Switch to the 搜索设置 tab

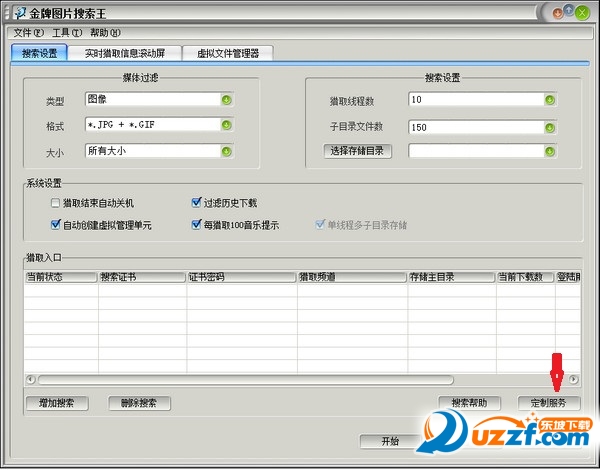pyautogui.click(x=39, y=53)
